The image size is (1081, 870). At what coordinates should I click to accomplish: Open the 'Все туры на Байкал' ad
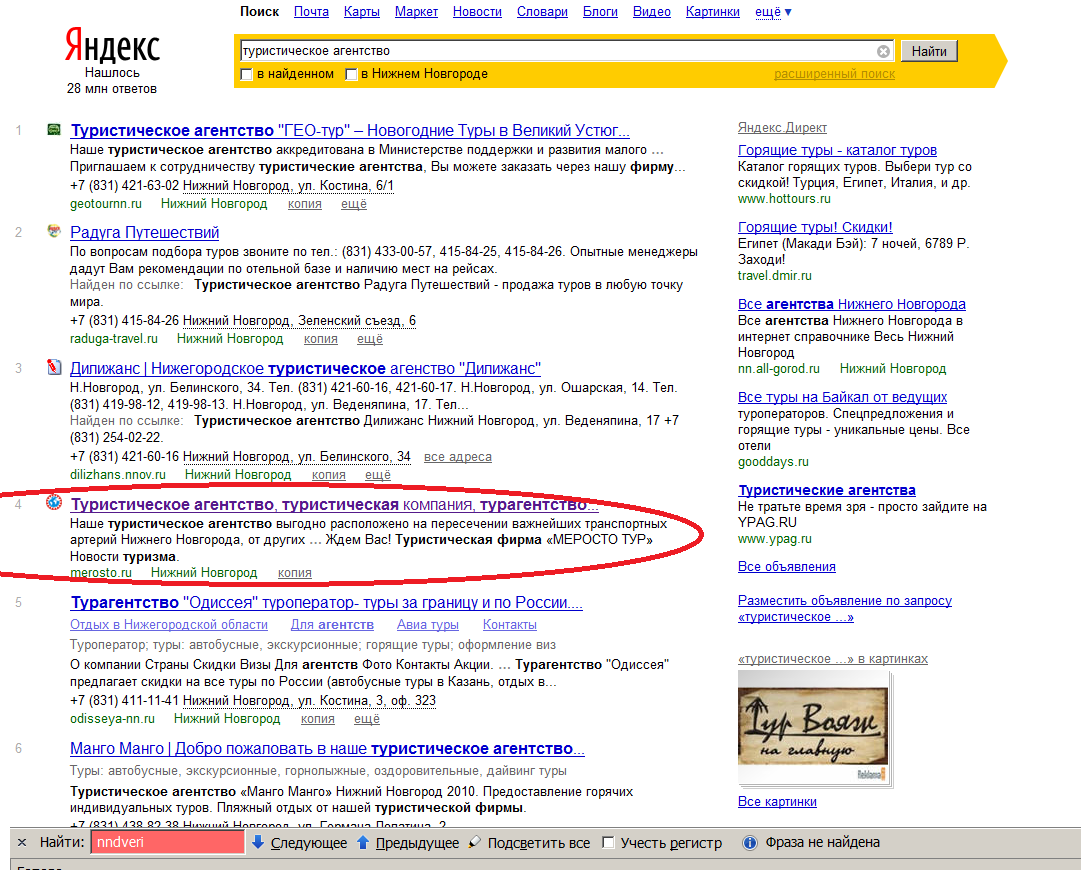tap(842, 398)
